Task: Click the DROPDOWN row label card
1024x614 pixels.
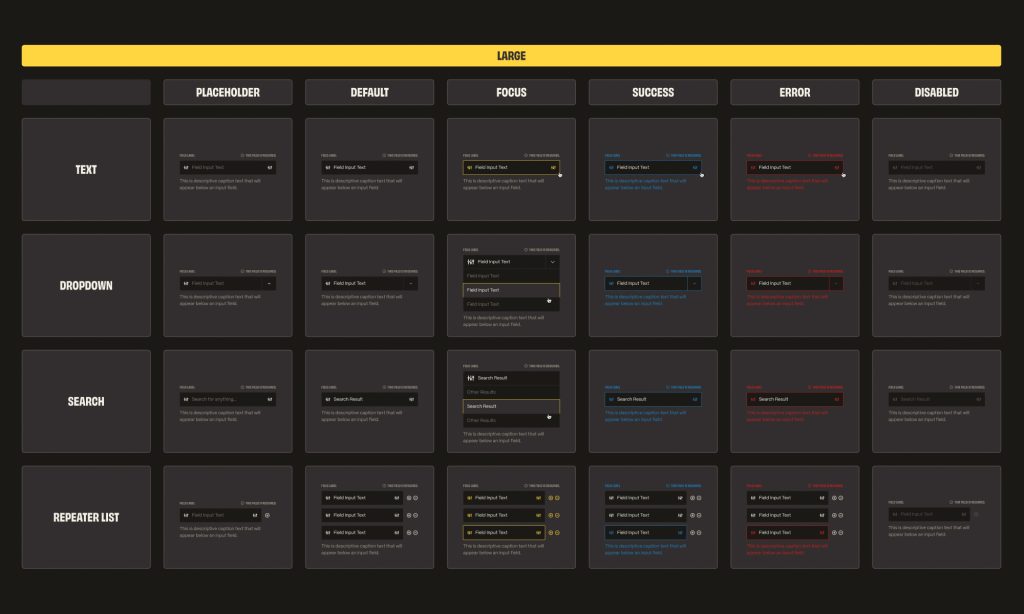Action: (86, 285)
